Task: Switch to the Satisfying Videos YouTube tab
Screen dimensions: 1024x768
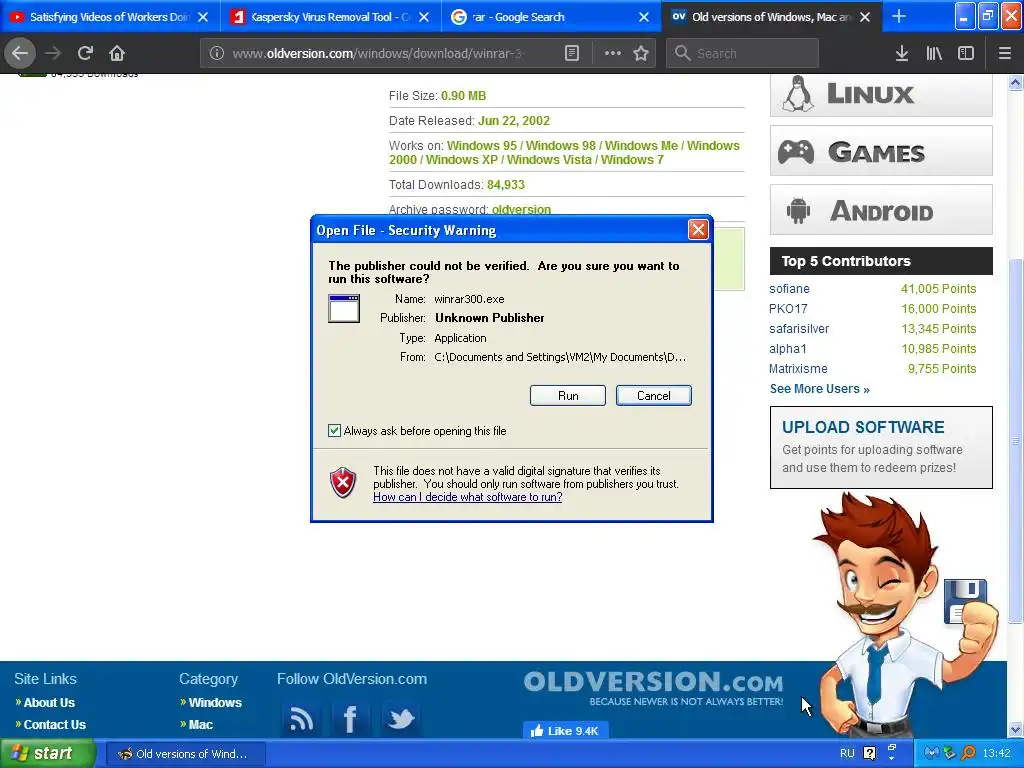Action: click(108, 17)
